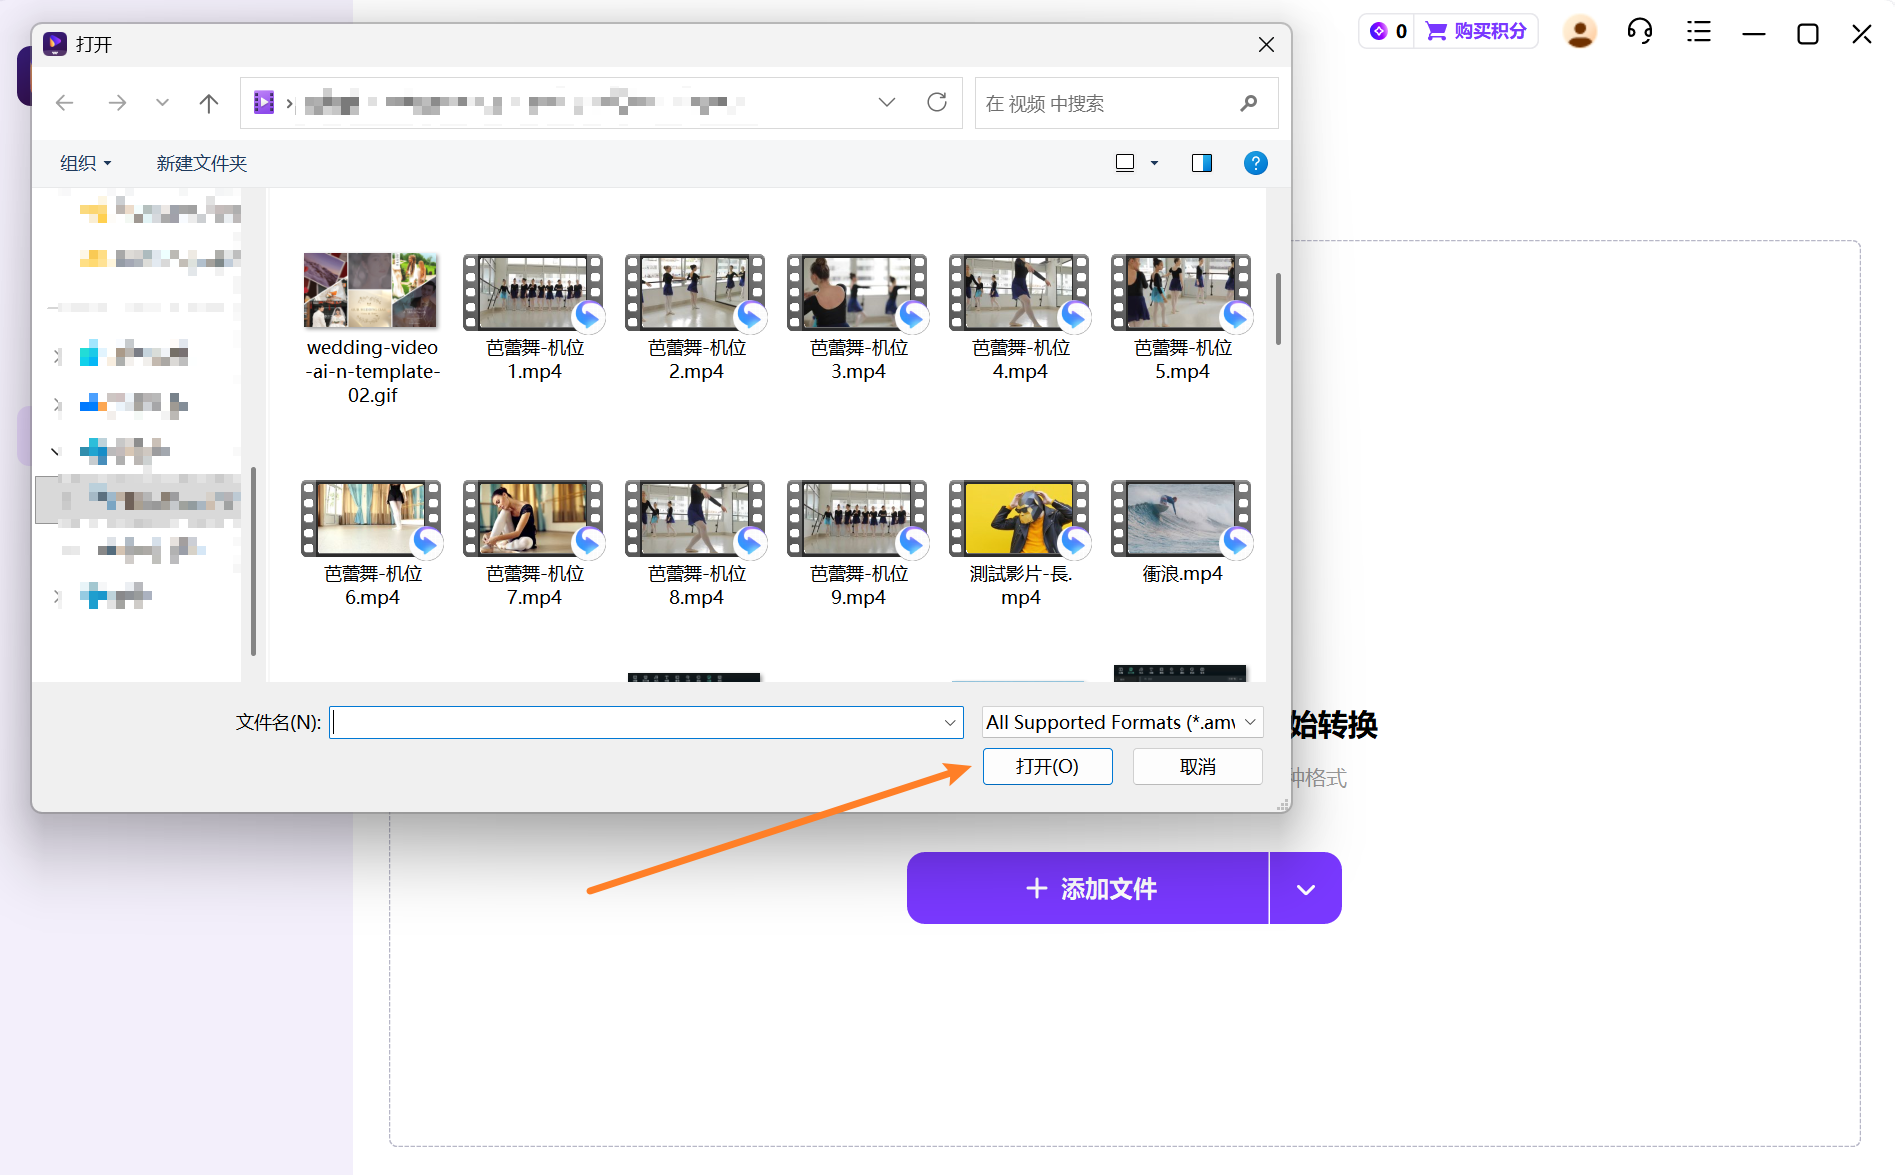Click the 打开(O) button
This screenshot has height=1175, width=1895.
[1047, 767]
